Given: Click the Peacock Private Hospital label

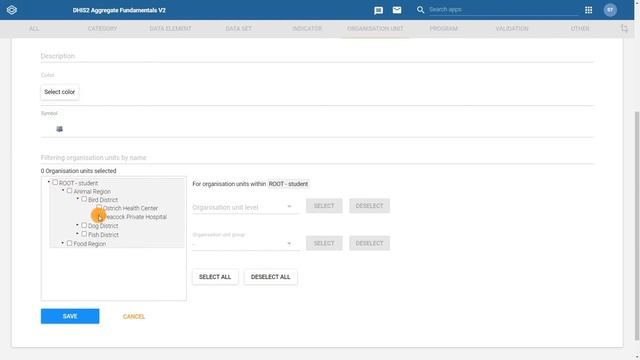Looking at the screenshot, I should coord(136,217).
